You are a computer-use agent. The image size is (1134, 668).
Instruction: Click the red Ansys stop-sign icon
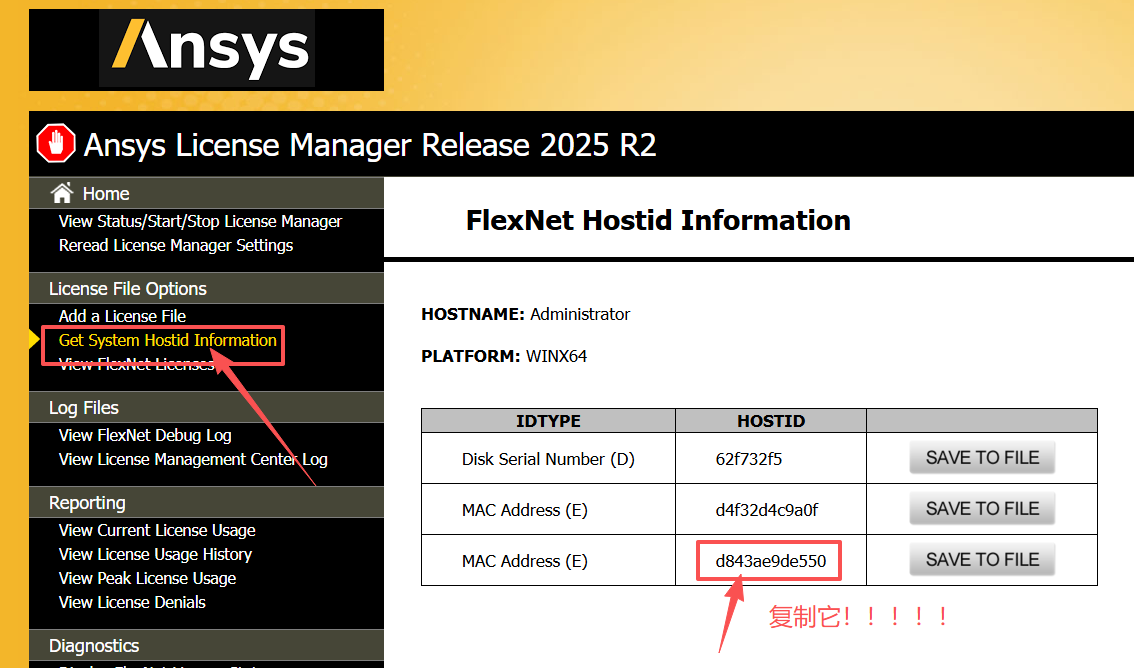point(55,143)
